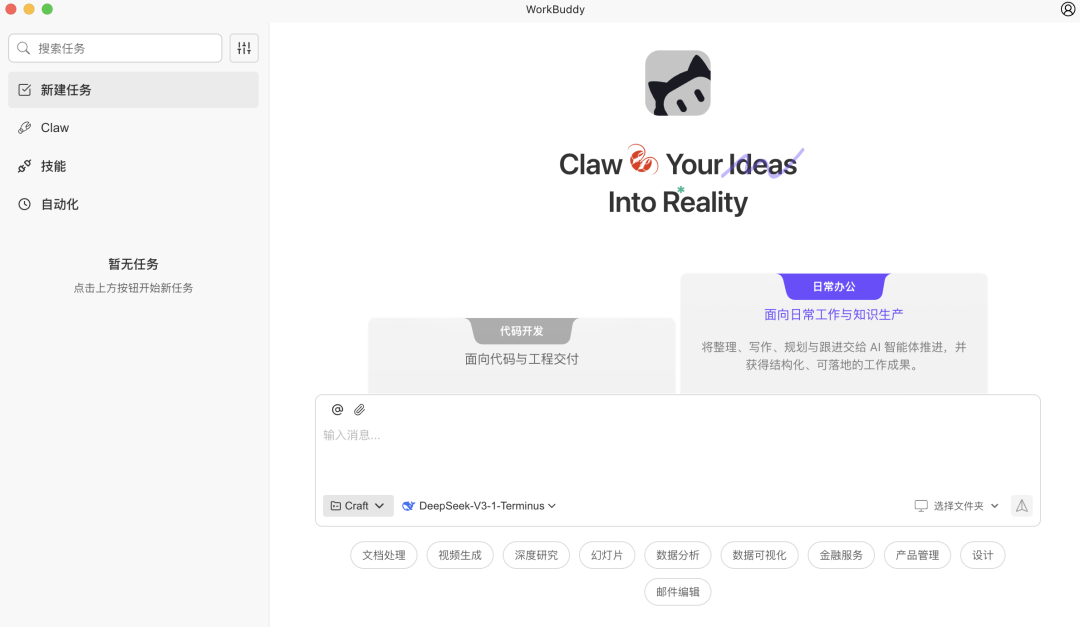1080x627 pixels.
Task: Open the account profile icon
Action: (1066, 9)
